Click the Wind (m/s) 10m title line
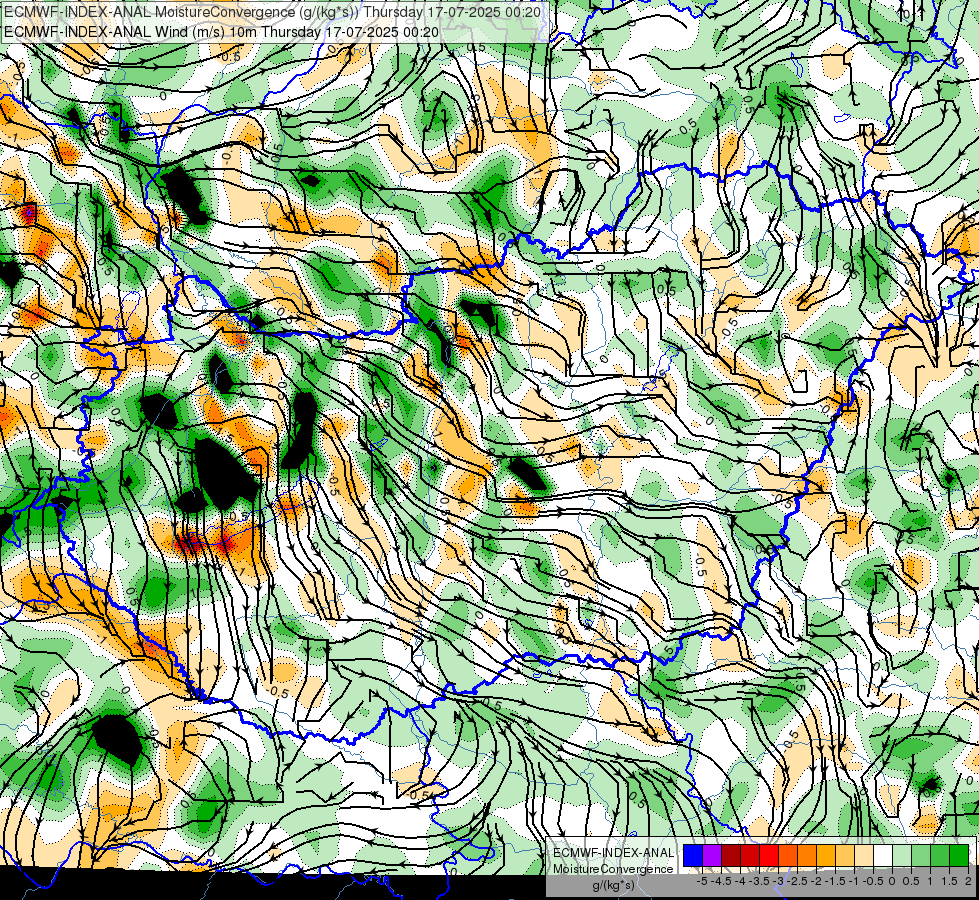The width and height of the screenshot is (979, 900). (221, 31)
